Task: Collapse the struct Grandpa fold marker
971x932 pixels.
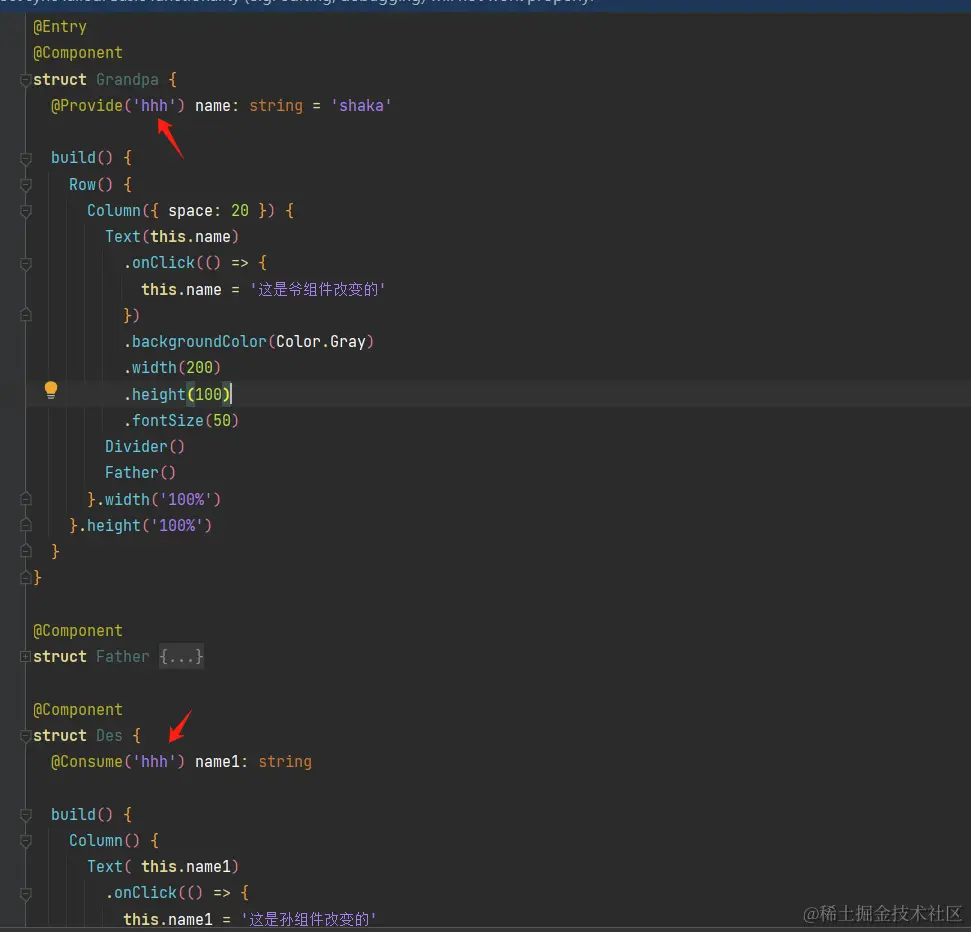Action: (25, 80)
